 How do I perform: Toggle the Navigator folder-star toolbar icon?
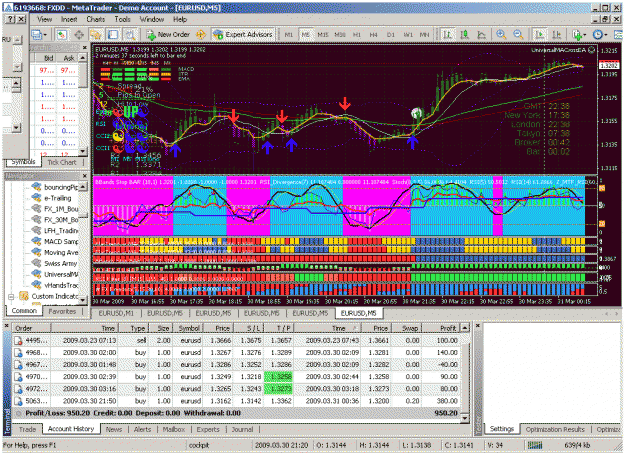click(95, 35)
